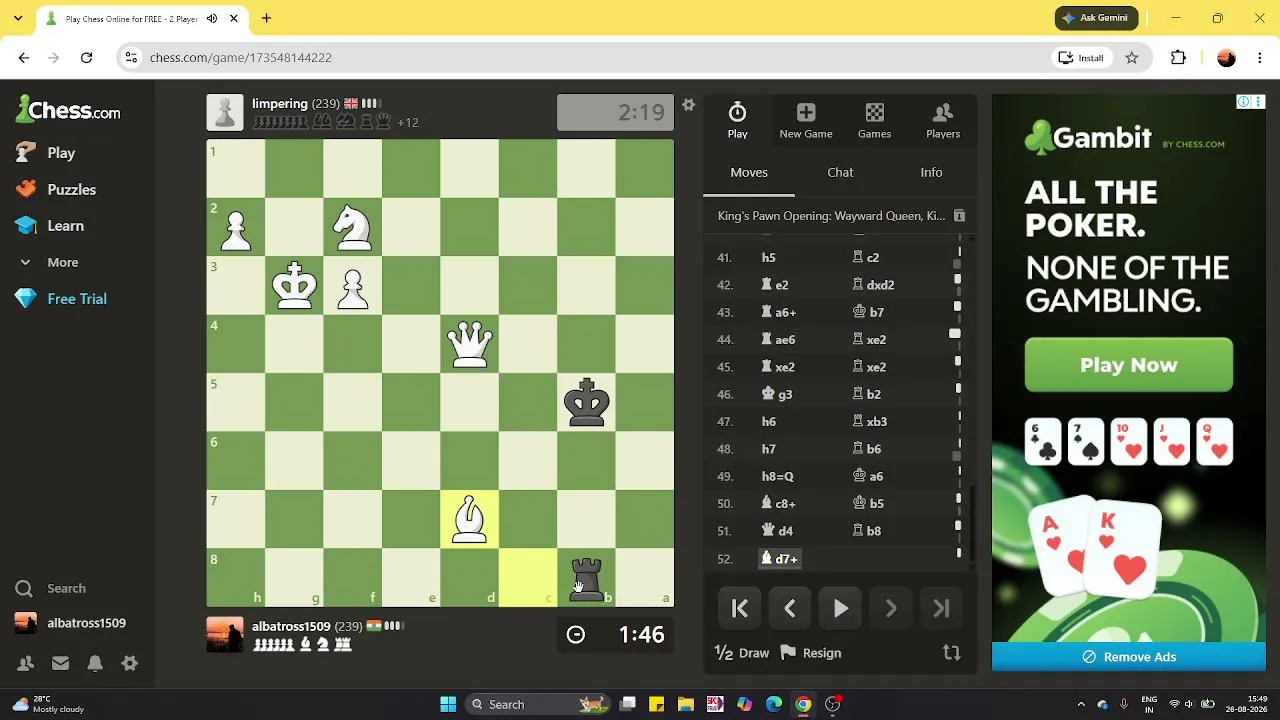Jump to the first move of the game
The width and height of the screenshot is (1280, 720).
(x=740, y=608)
